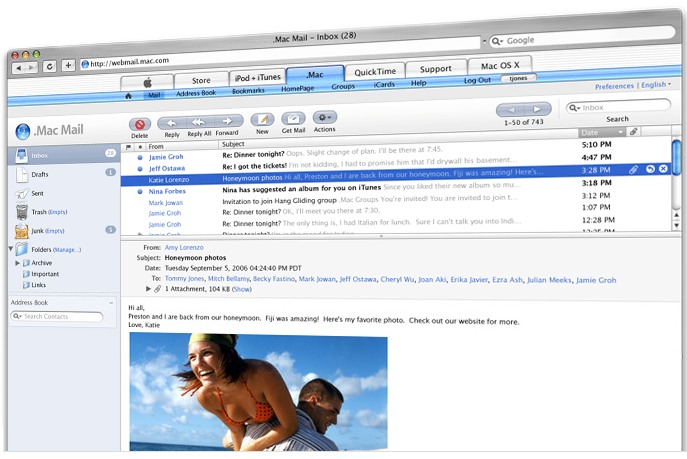Click browser reload button
Screen dimensions: 687x459
pos(50,67)
